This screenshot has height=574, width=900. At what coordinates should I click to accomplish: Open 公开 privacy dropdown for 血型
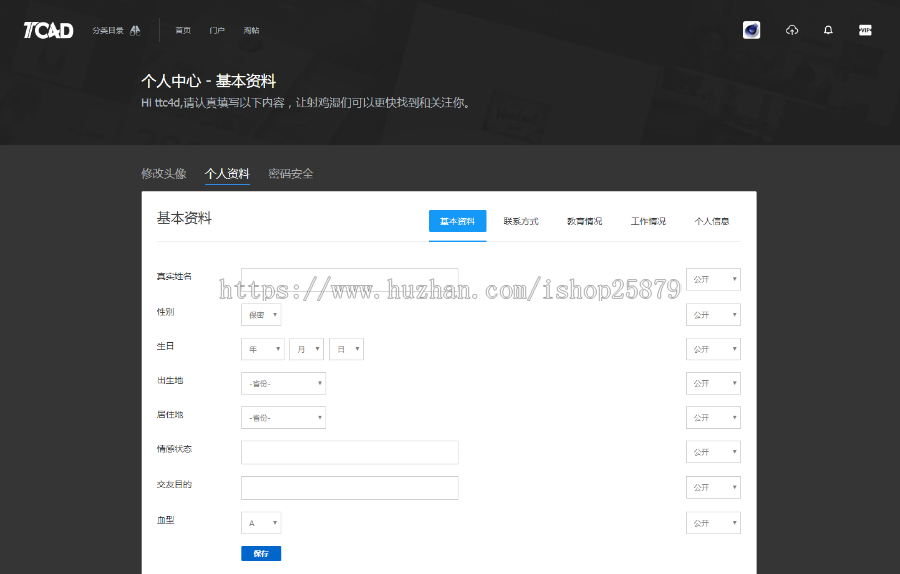[x=713, y=523]
